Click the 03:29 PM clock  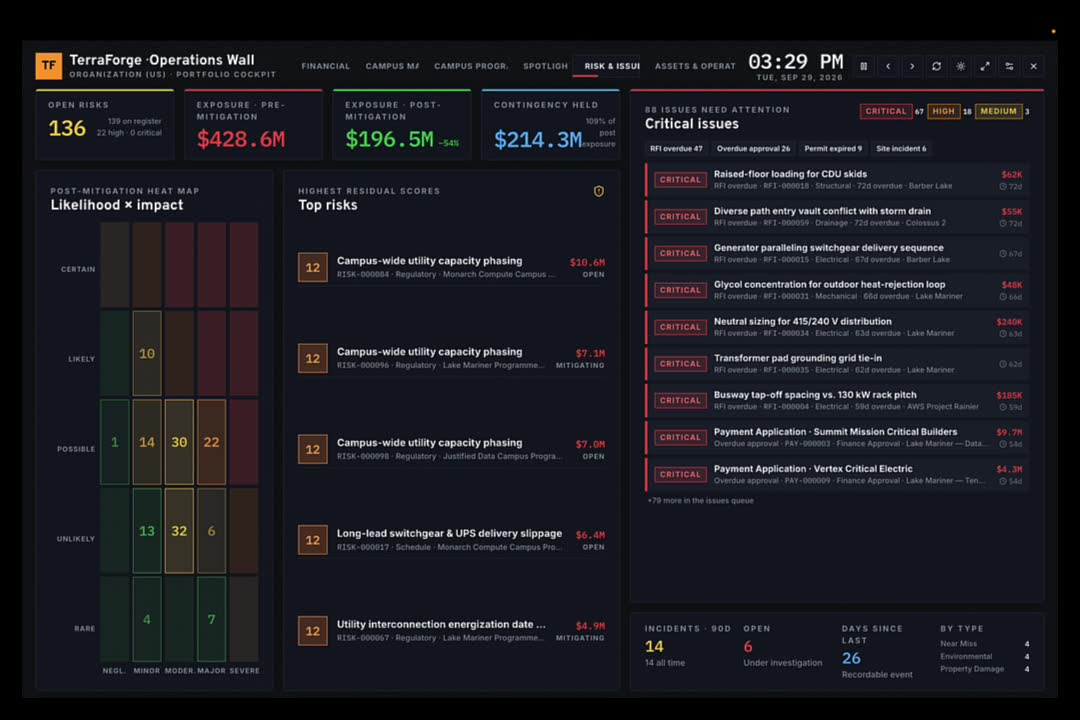coord(796,62)
